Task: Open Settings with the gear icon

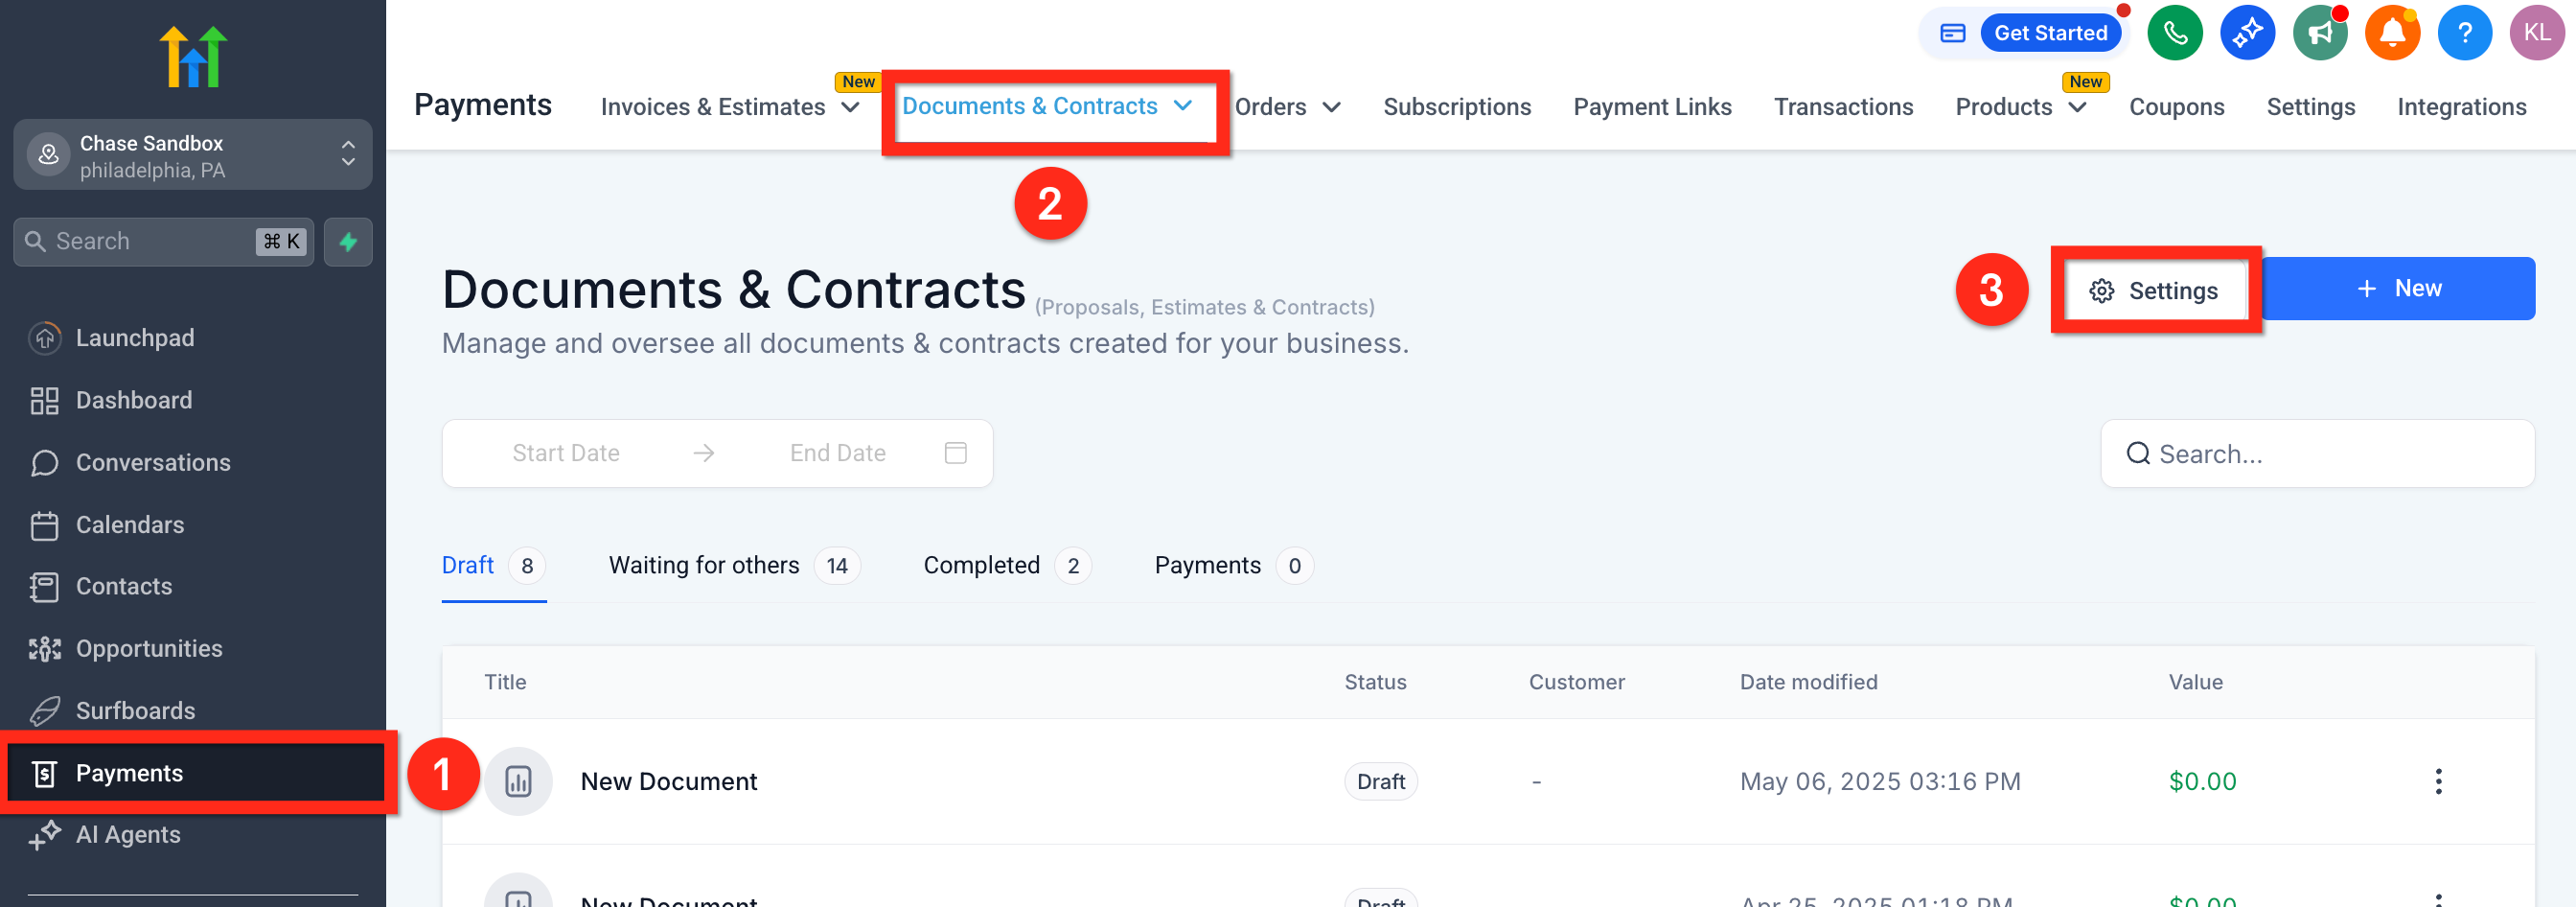Action: 2154,290
